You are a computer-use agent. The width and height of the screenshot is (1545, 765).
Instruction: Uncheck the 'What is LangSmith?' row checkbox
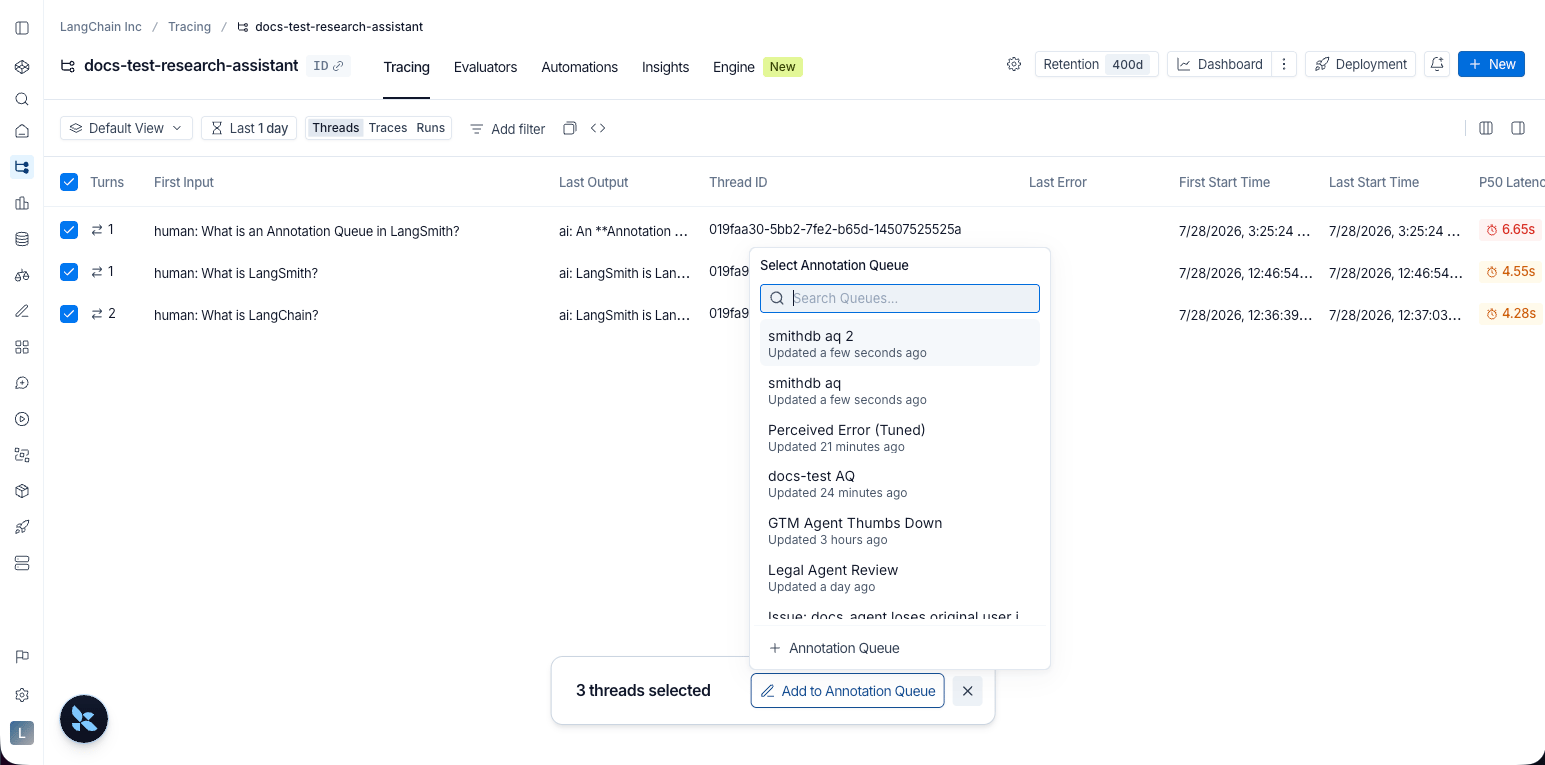(x=69, y=272)
